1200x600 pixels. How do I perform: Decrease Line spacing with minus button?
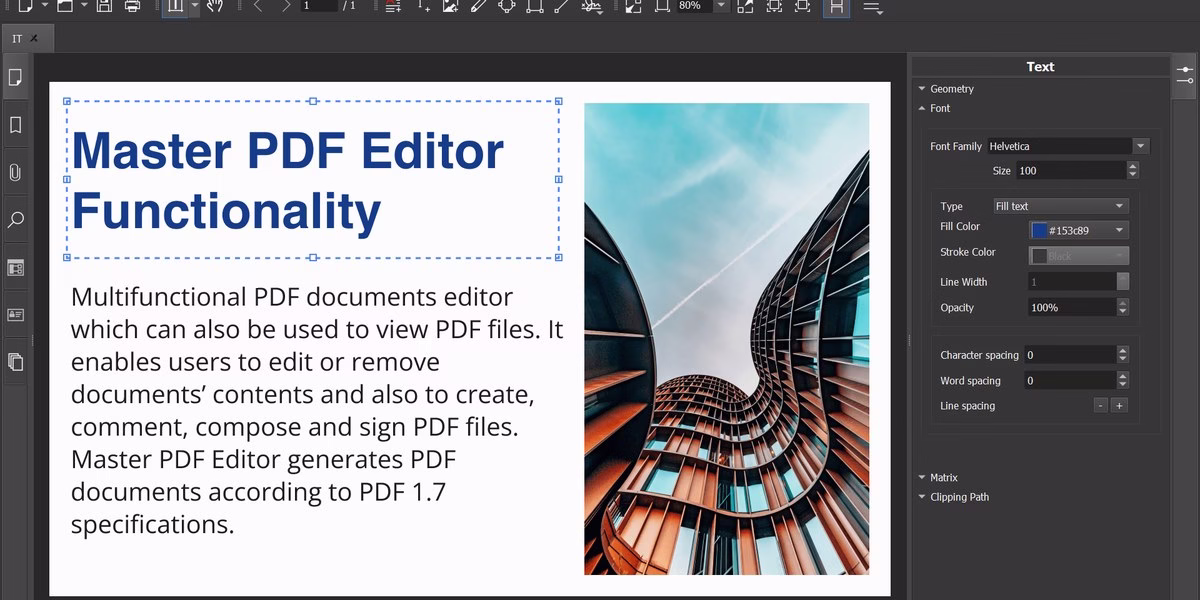[1101, 406]
